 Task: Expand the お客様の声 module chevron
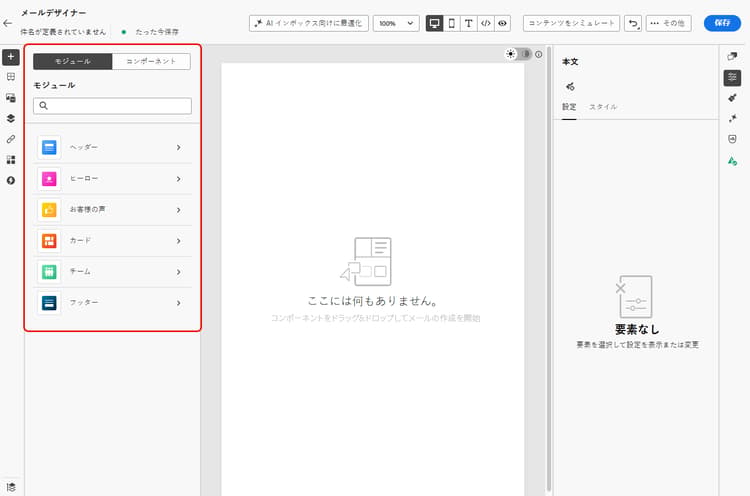pyautogui.click(x=178, y=210)
